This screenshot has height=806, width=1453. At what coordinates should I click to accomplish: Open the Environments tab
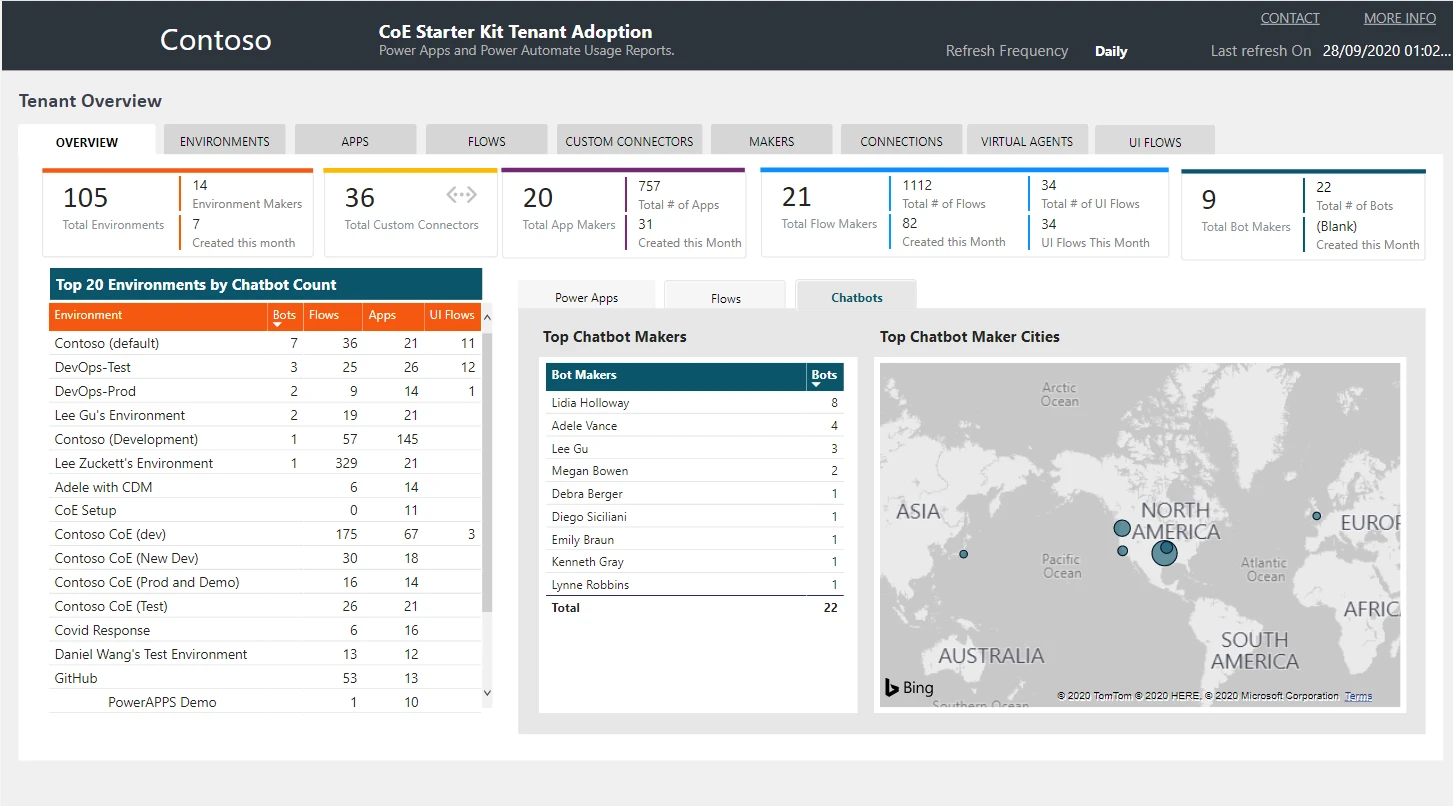(225, 141)
